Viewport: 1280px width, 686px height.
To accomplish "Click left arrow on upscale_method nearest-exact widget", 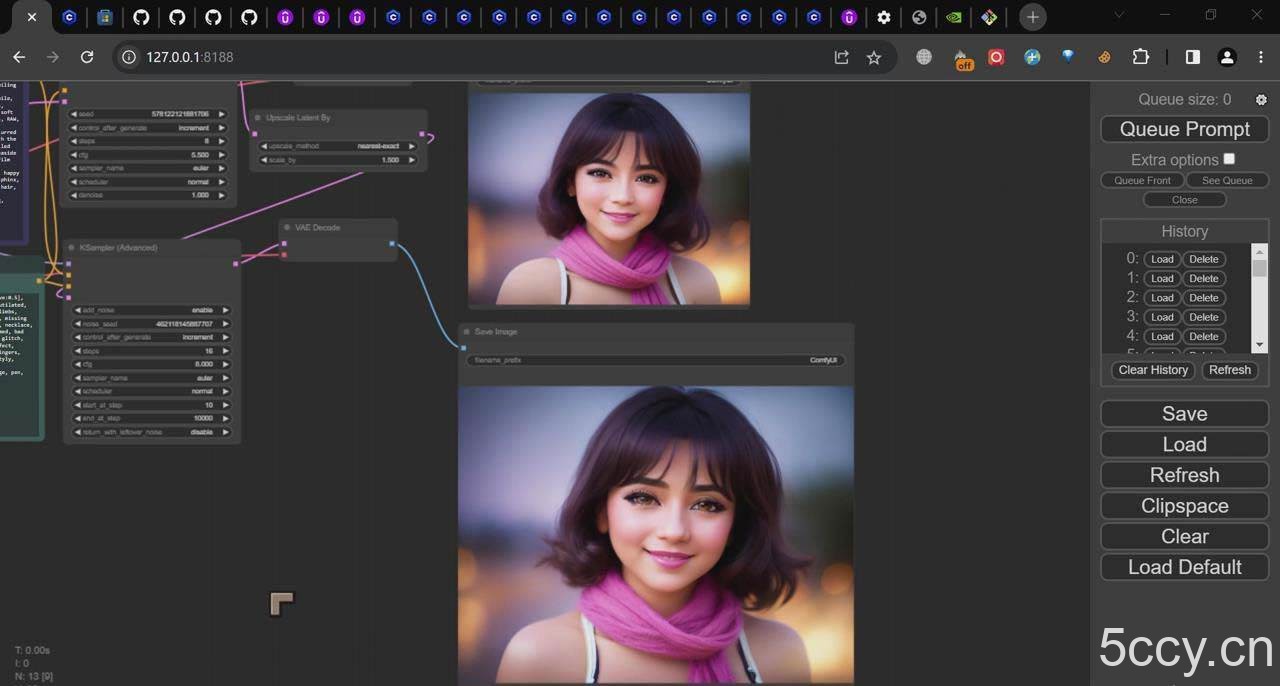I will pos(262,145).
